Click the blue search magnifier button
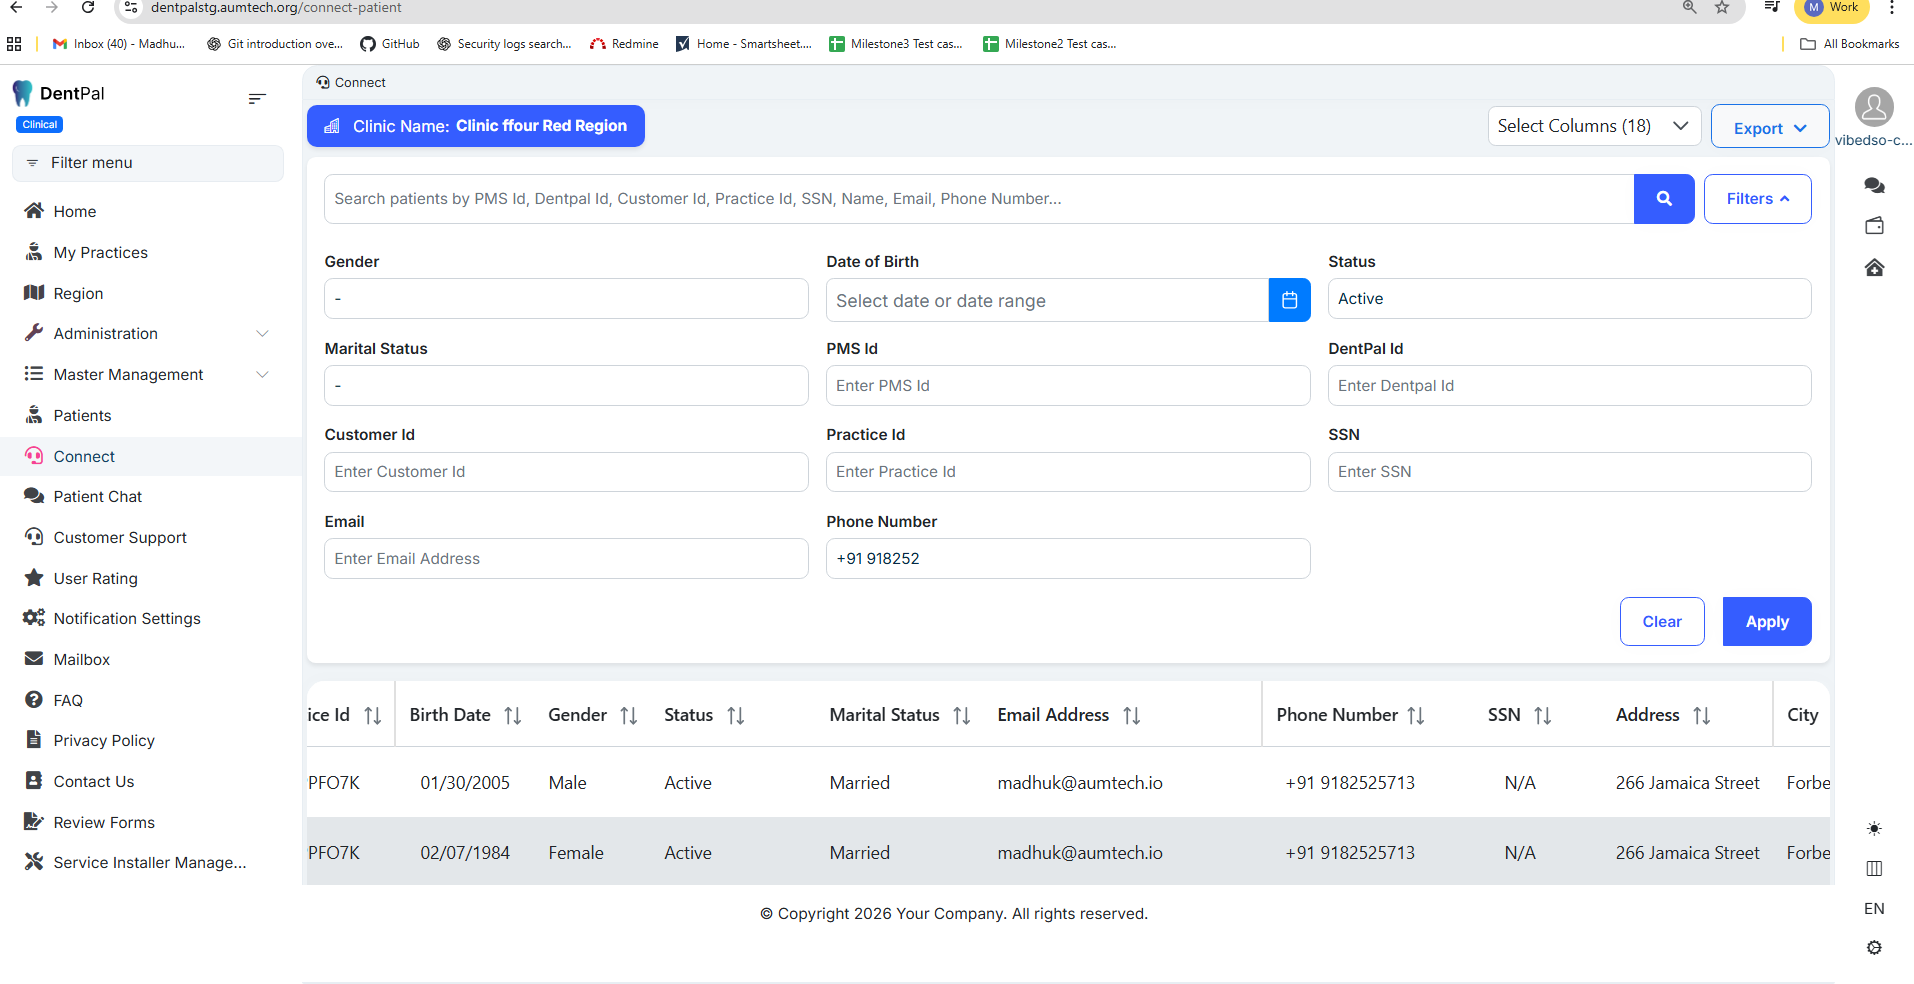Screen dimensions: 1914x984 click(x=1663, y=199)
